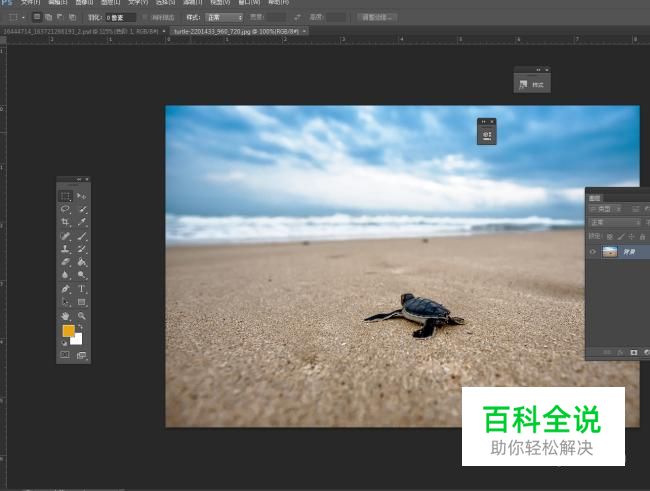Image resolution: width=650 pixels, height=491 pixels.
Task: Click the Clone Stamp tool
Action: click(66, 249)
